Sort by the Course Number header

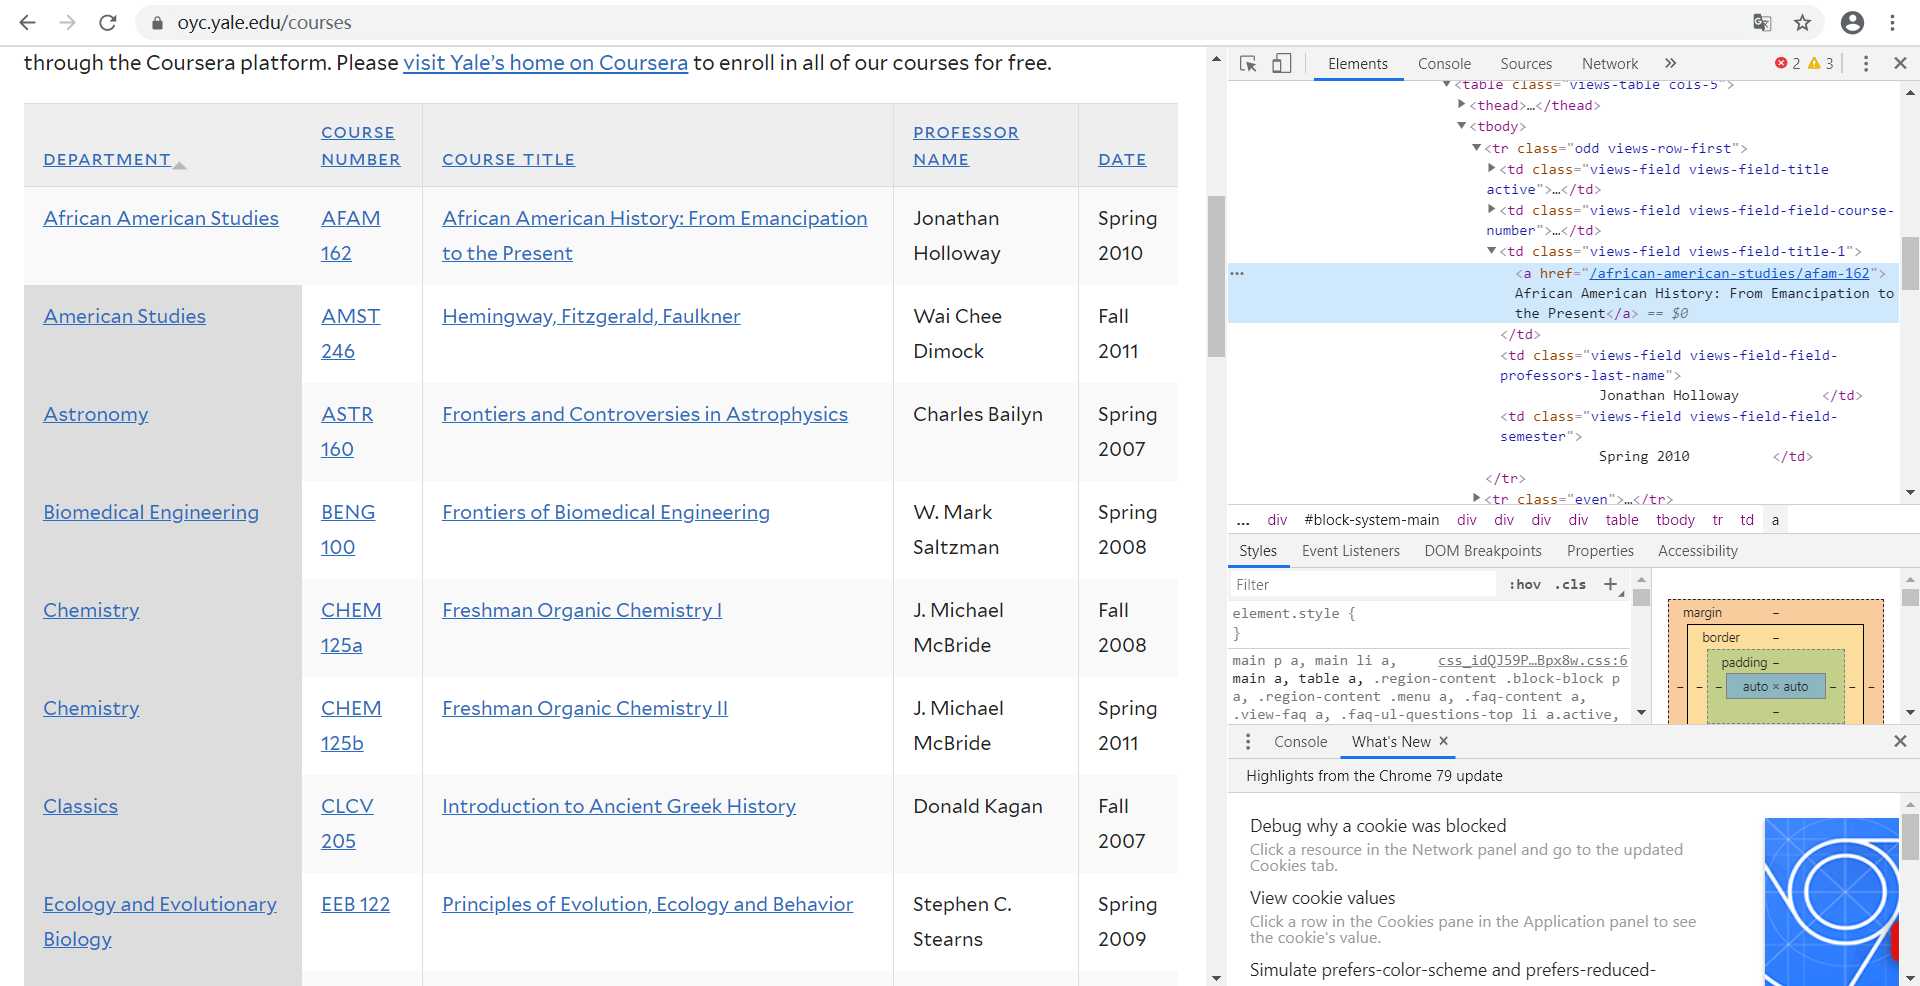point(360,146)
